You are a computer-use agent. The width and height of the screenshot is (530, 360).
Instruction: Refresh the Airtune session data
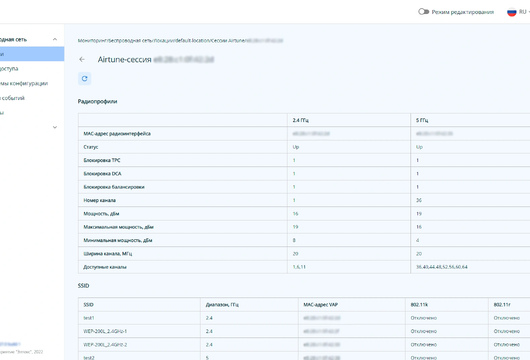[x=85, y=79]
